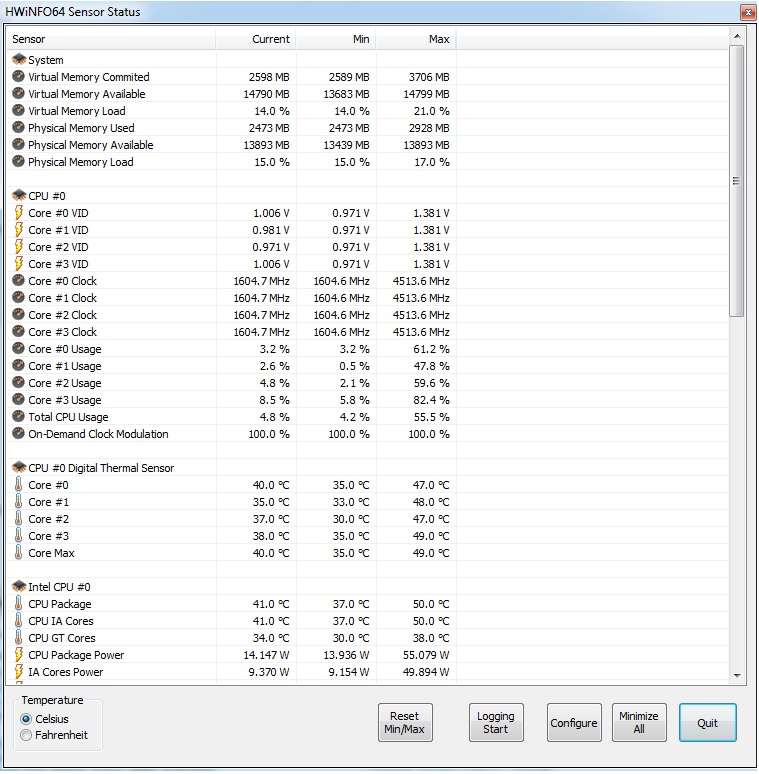759x774 pixels.
Task: Click the Physical Memory Used gauge icon
Action: point(18,128)
